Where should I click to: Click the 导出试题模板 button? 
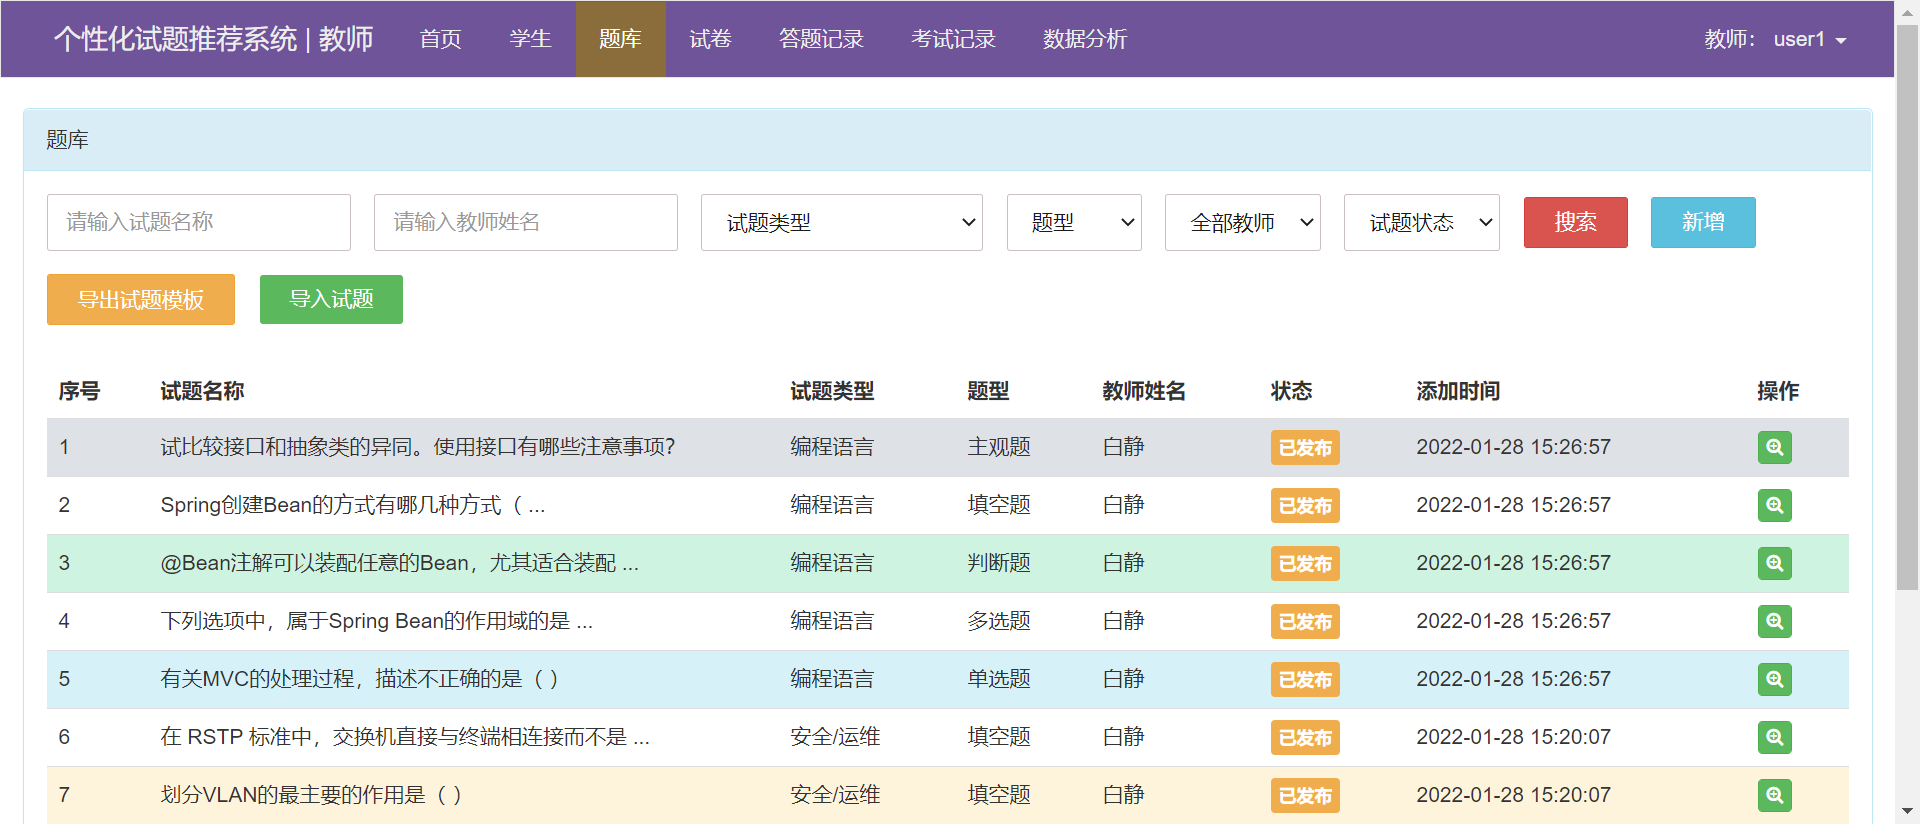tap(141, 299)
